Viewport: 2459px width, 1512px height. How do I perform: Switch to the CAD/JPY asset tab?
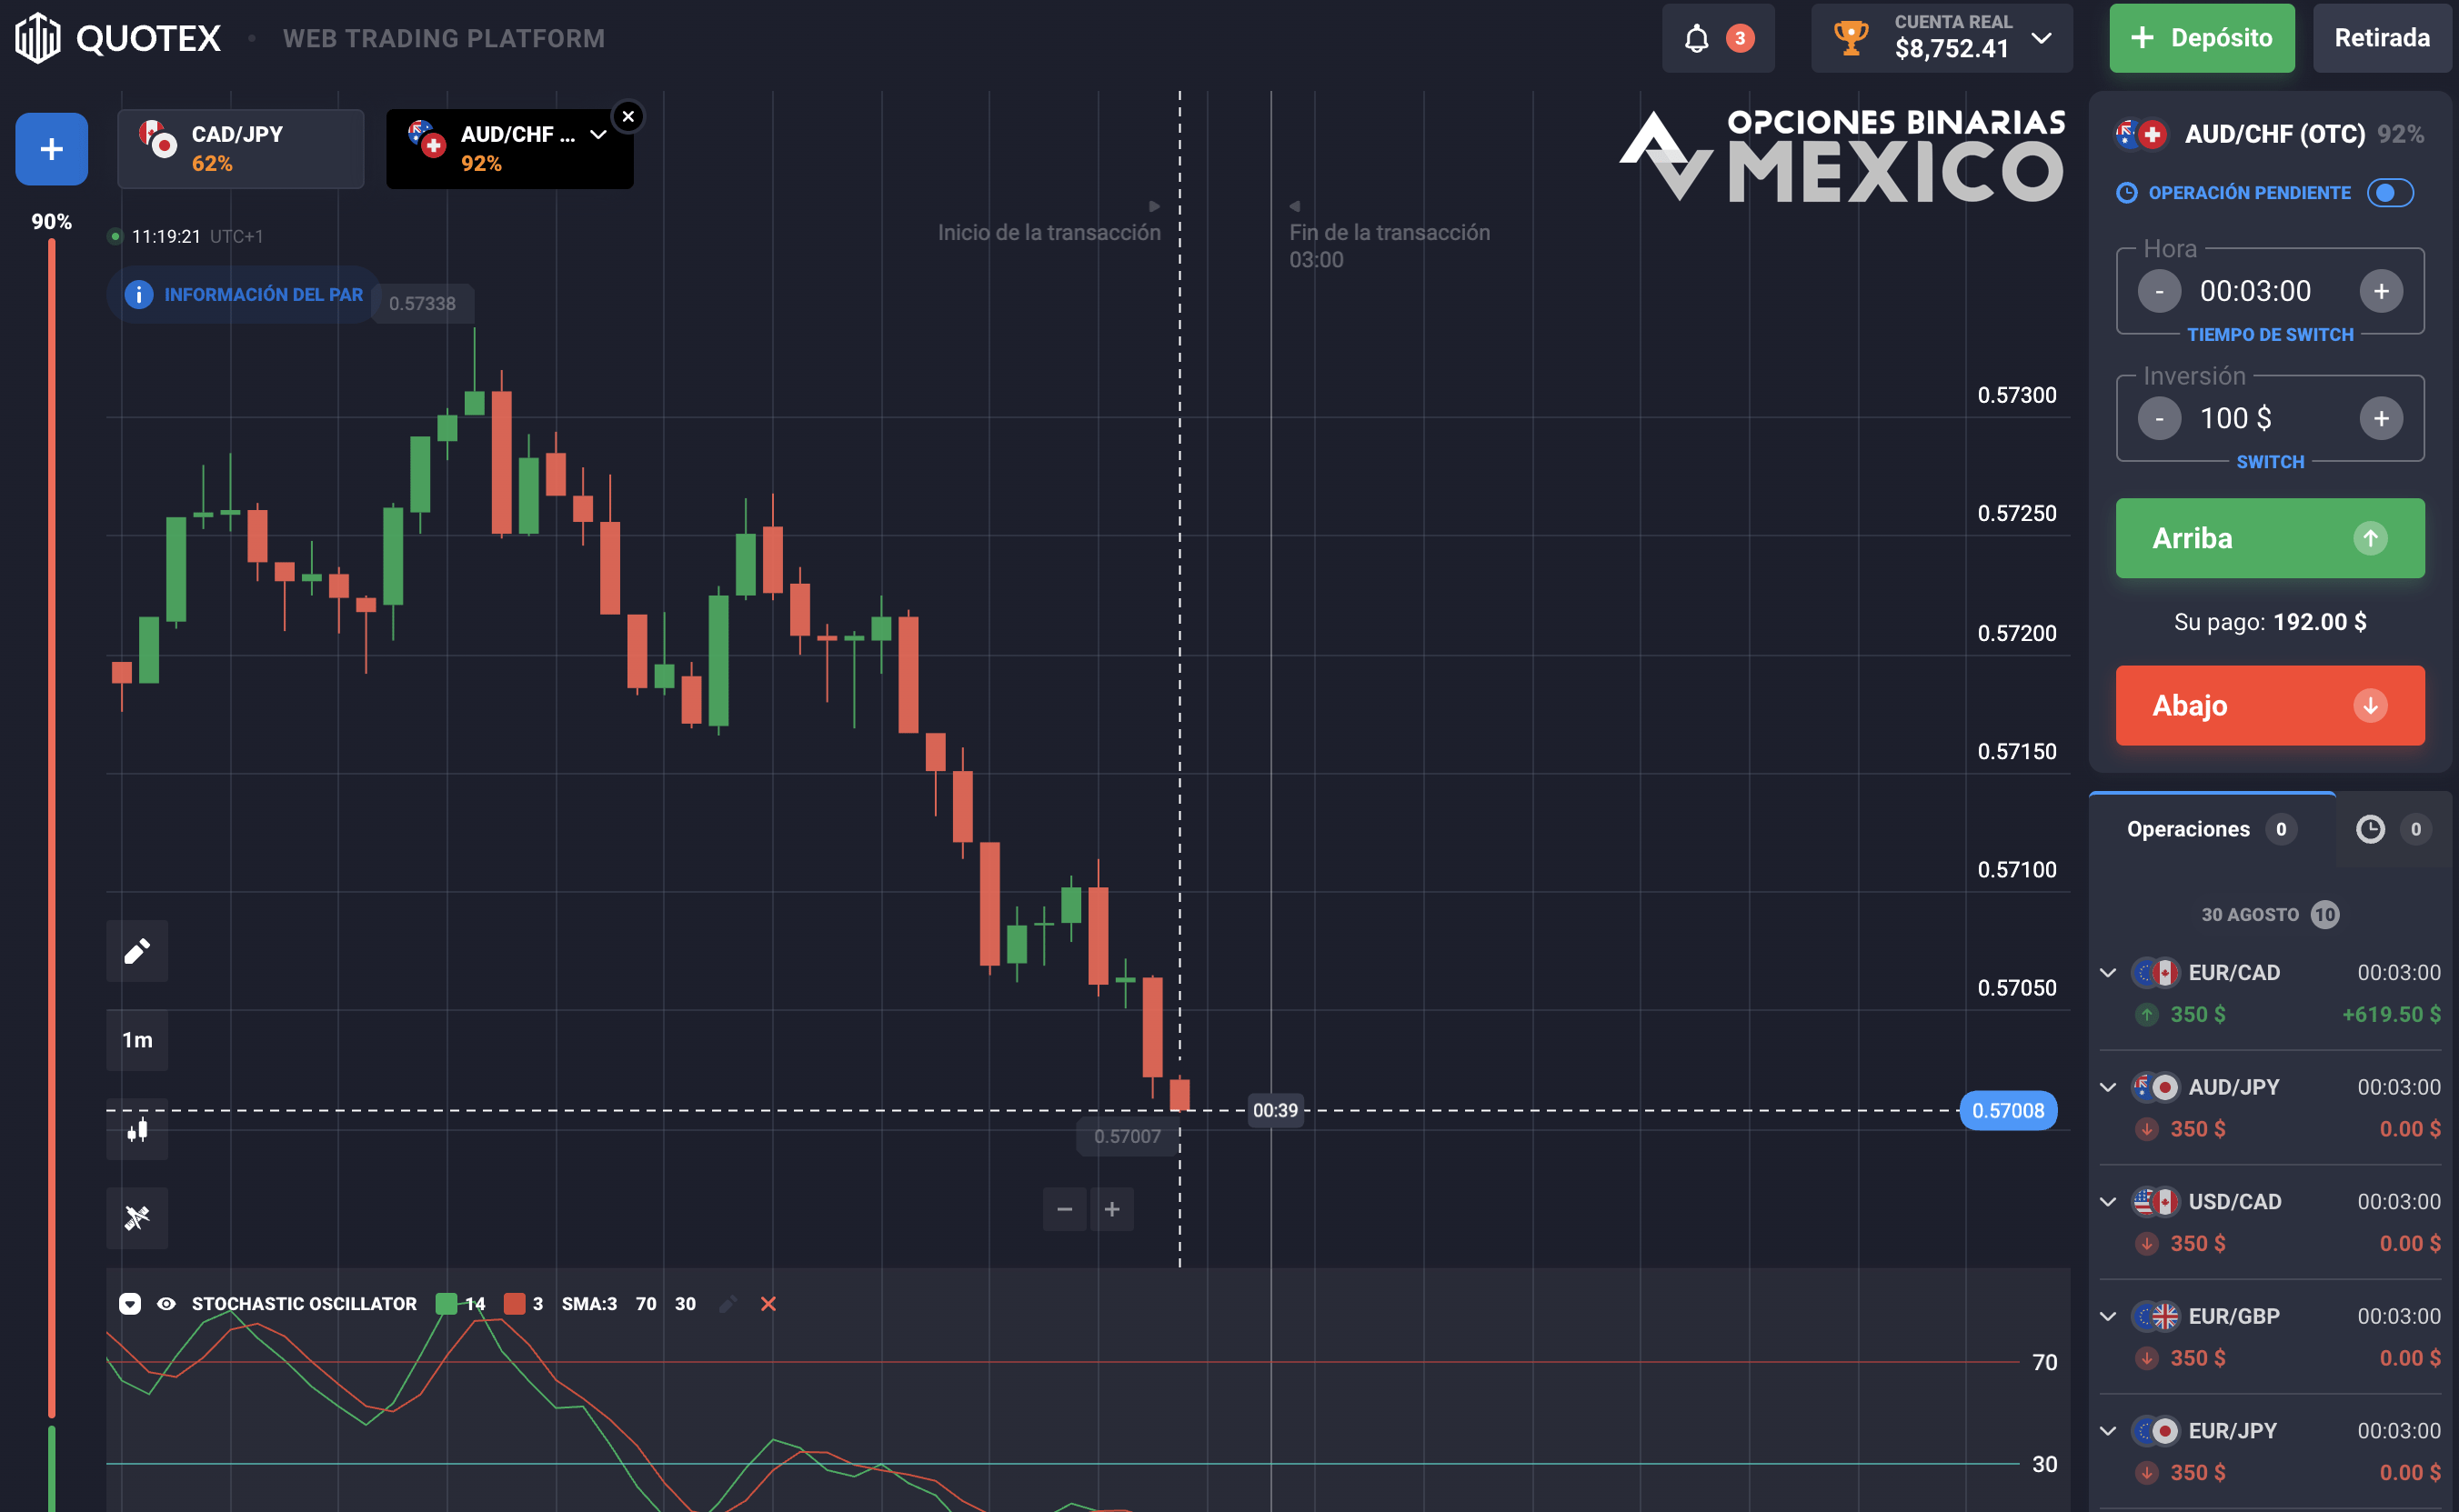pyautogui.click(x=241, y=149)
